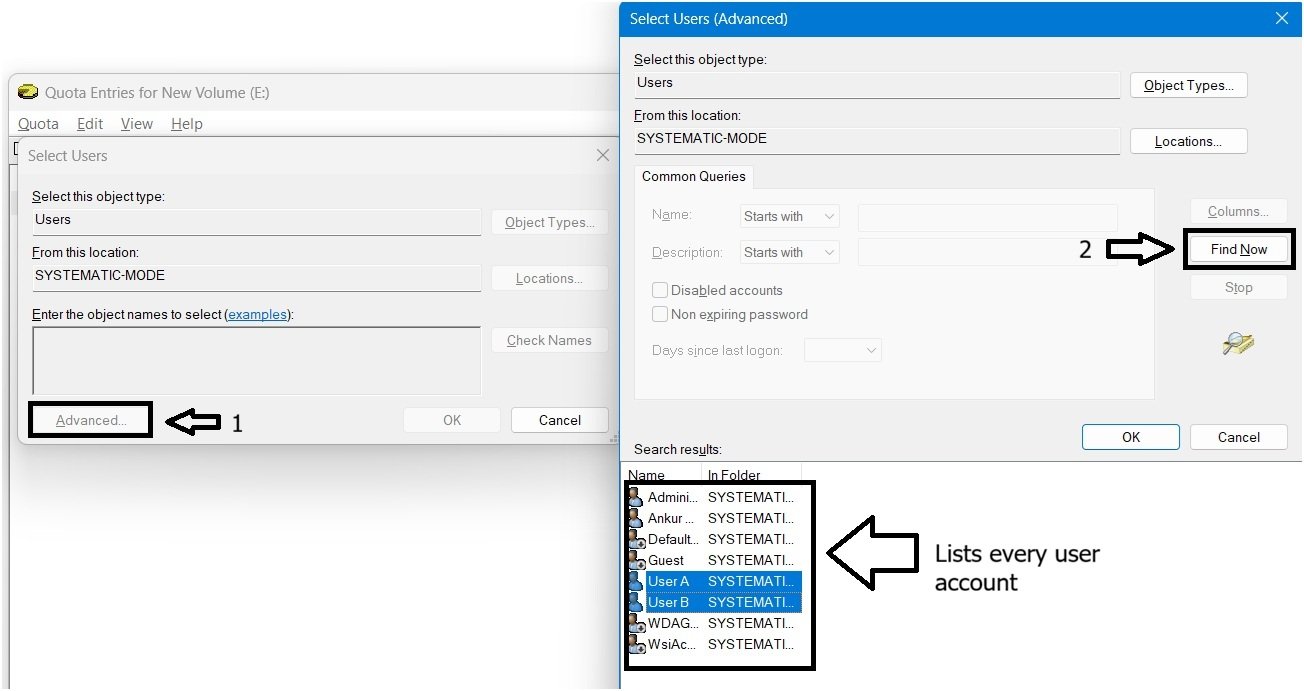Click OK in the Select Users dialog
The width and height of the screenshot is (1304, 691).
[x=452, y=420]
